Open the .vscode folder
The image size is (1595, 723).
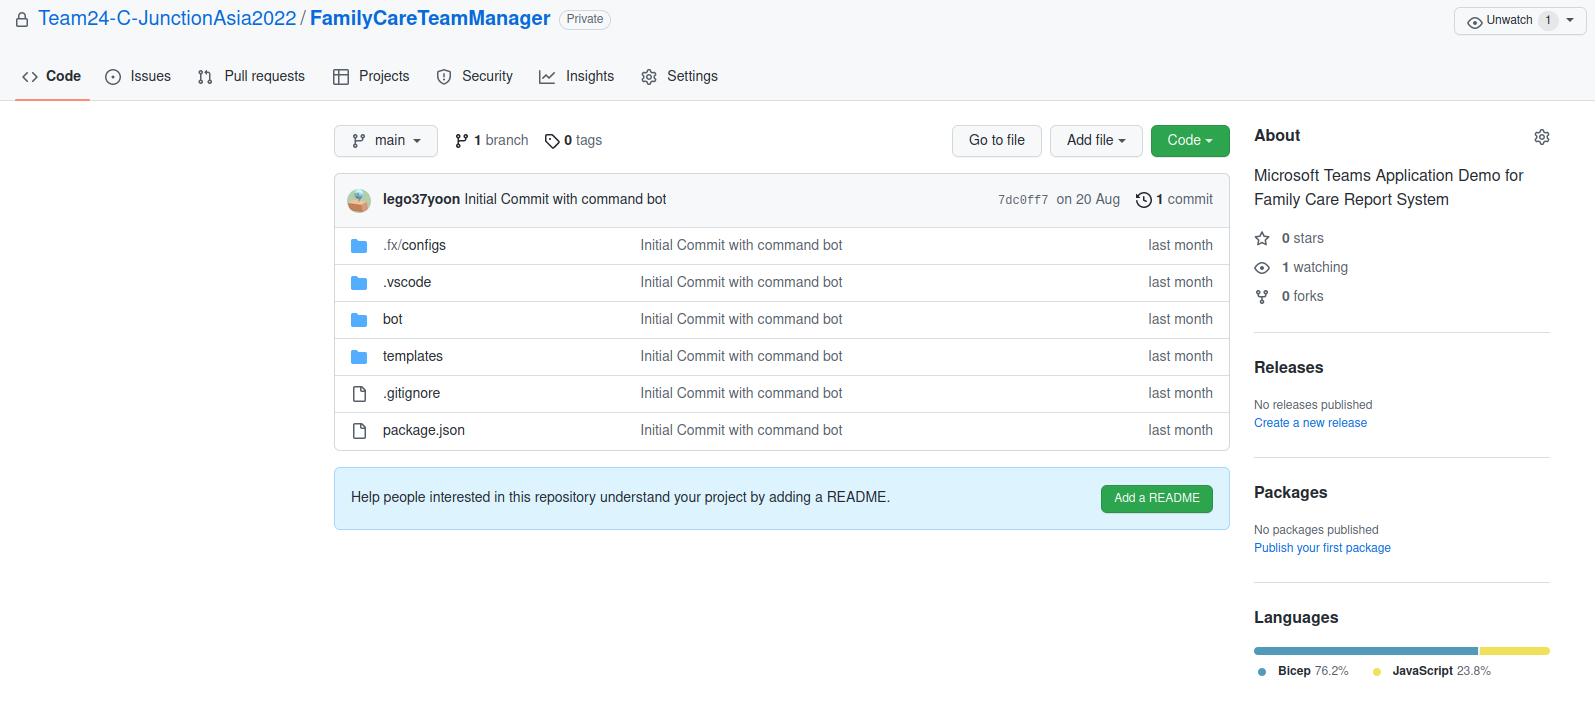point(407,282)
